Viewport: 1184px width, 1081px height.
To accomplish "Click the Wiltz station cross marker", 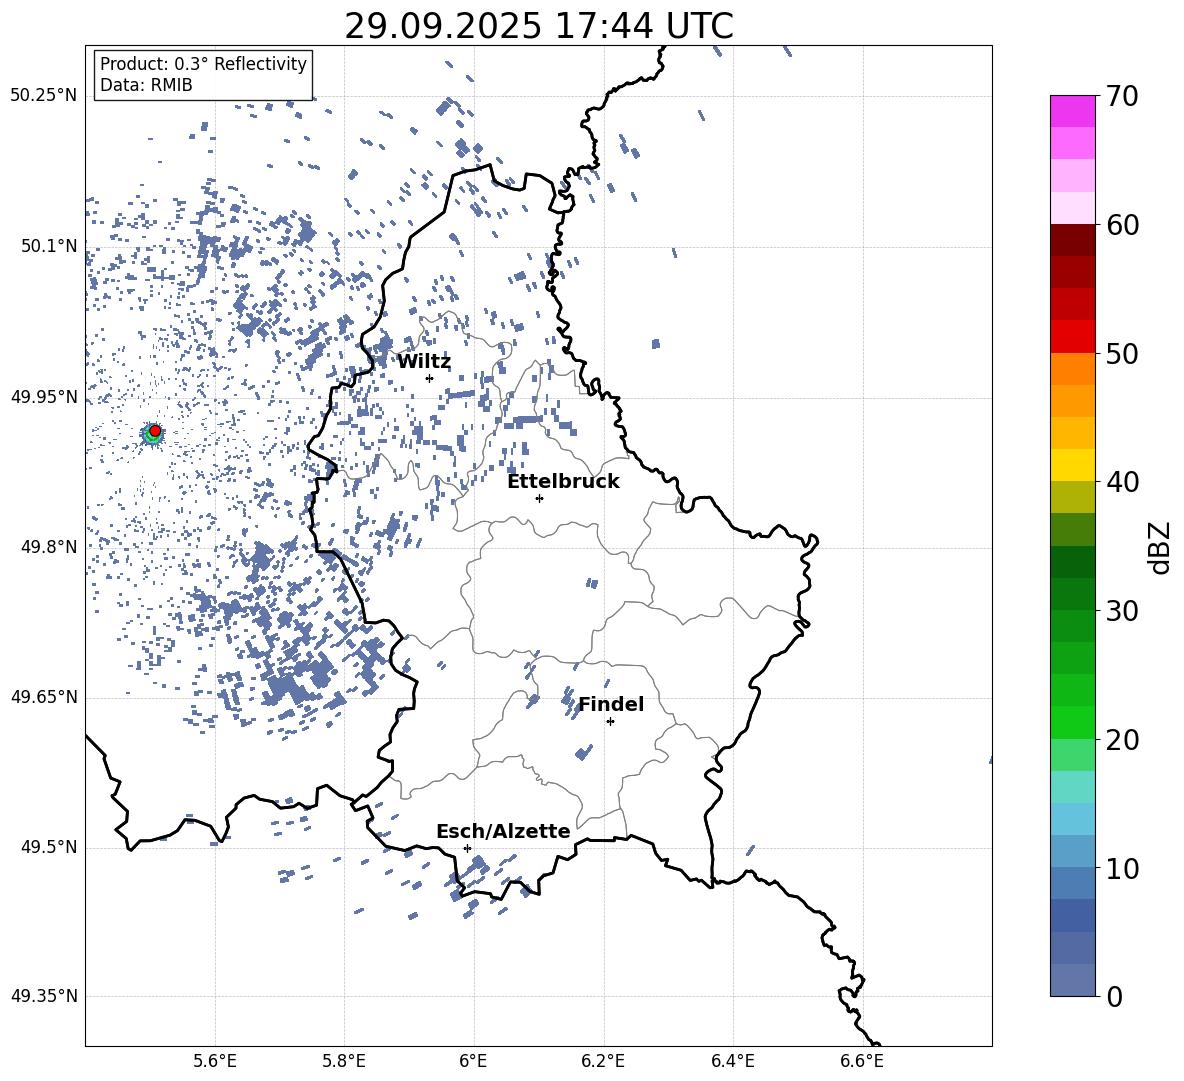I will [430, 378].
